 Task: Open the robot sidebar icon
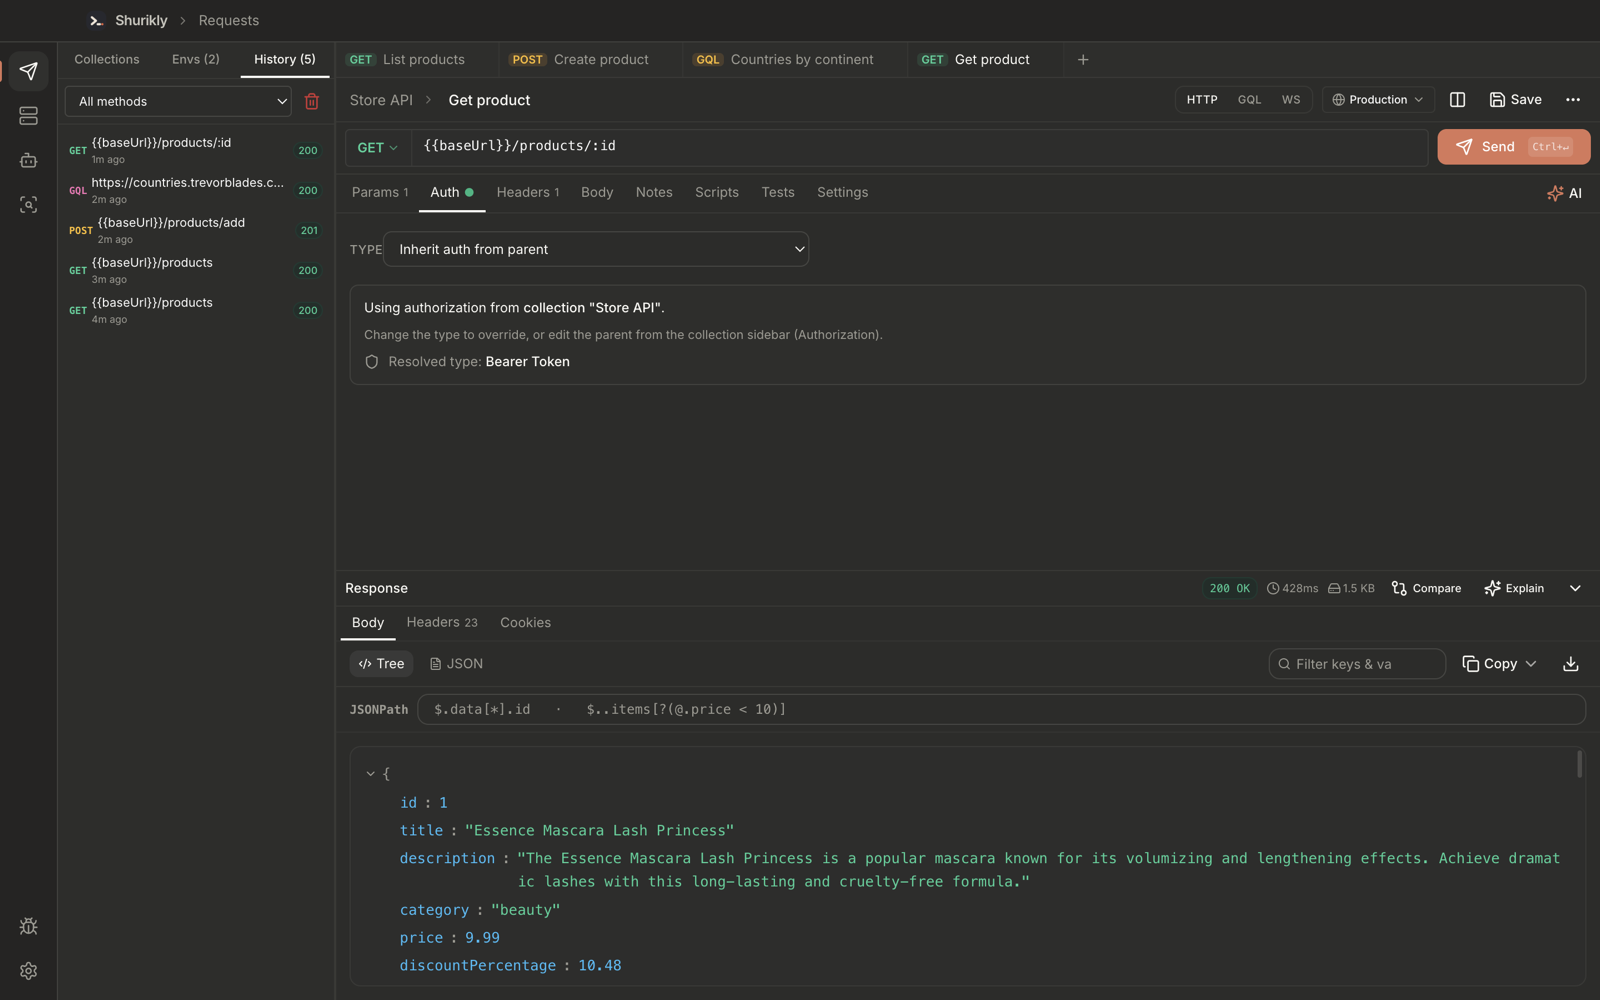pos(28,160)
